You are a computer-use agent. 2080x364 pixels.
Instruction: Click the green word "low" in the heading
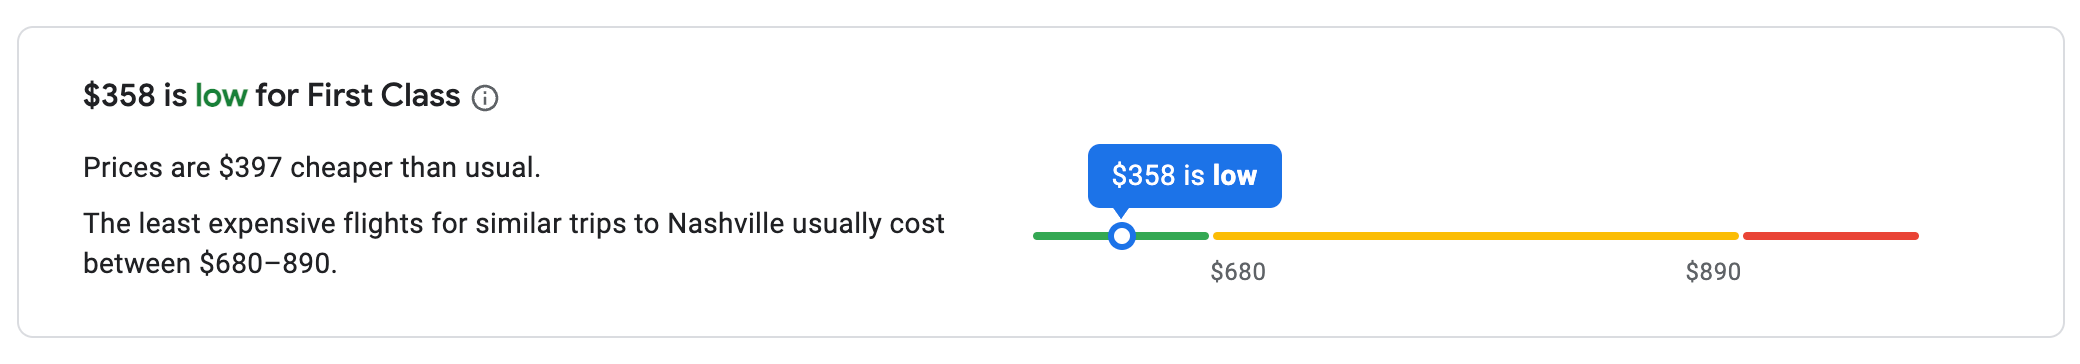pyautogui.click(x=221, y=96)
